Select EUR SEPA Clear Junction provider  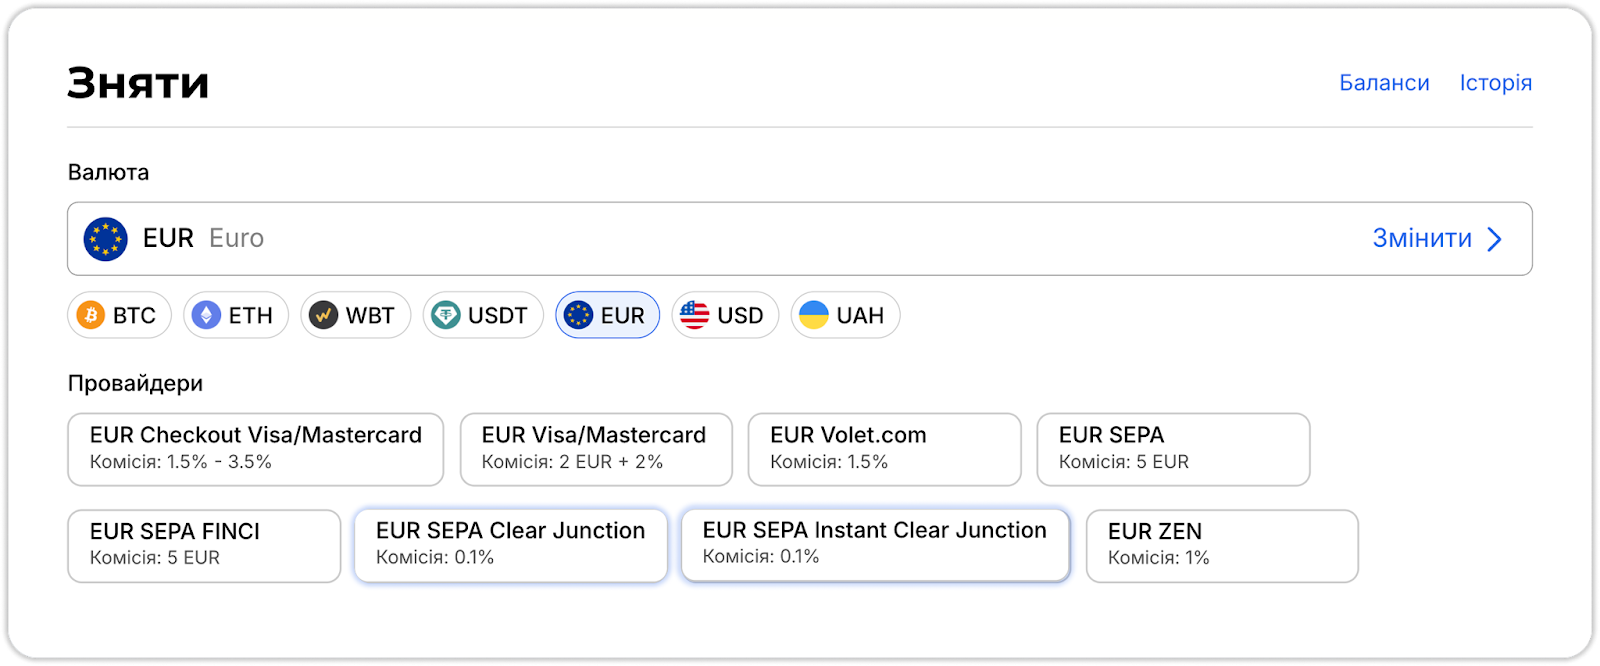pyautogui.click(x=510, y=545)
